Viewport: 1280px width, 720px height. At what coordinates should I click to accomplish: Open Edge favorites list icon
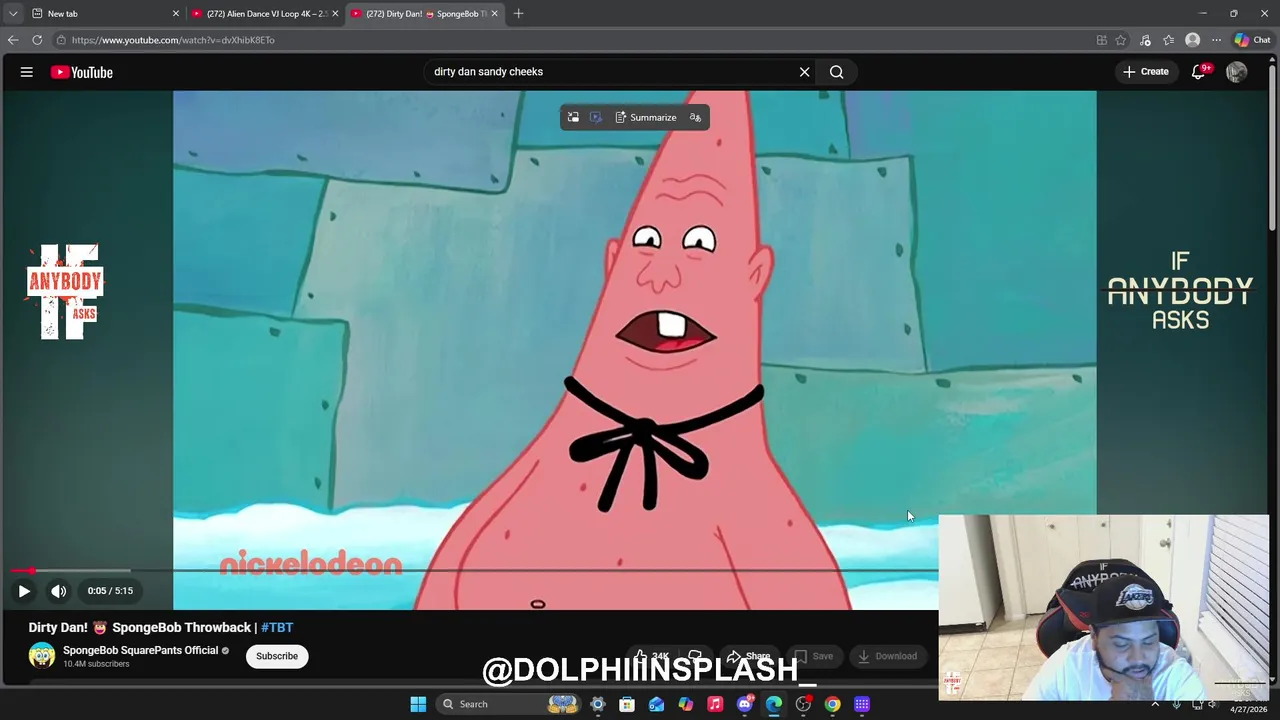[x=1169, y=40]
